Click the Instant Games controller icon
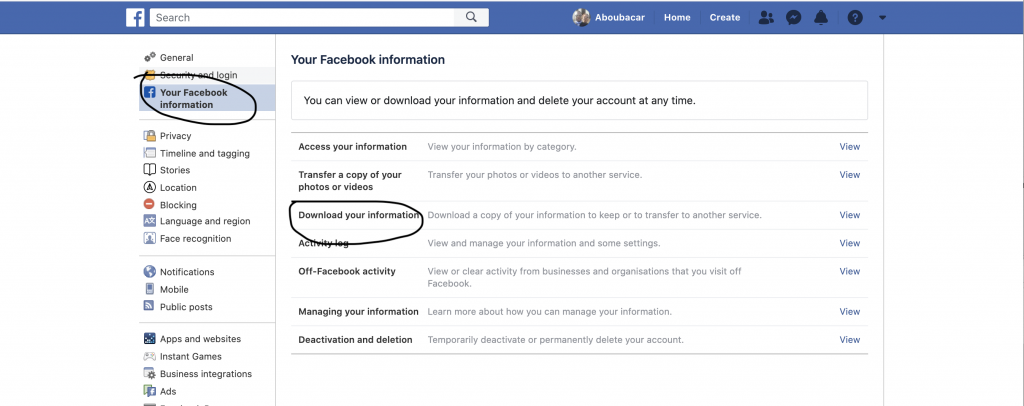The width and height of the screenshot is (1024, 406). coord(150,356)
